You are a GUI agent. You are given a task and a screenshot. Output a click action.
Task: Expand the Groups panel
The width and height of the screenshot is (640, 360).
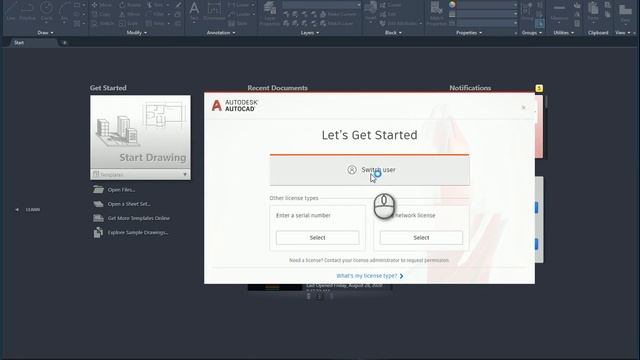[x=532, y=33]
